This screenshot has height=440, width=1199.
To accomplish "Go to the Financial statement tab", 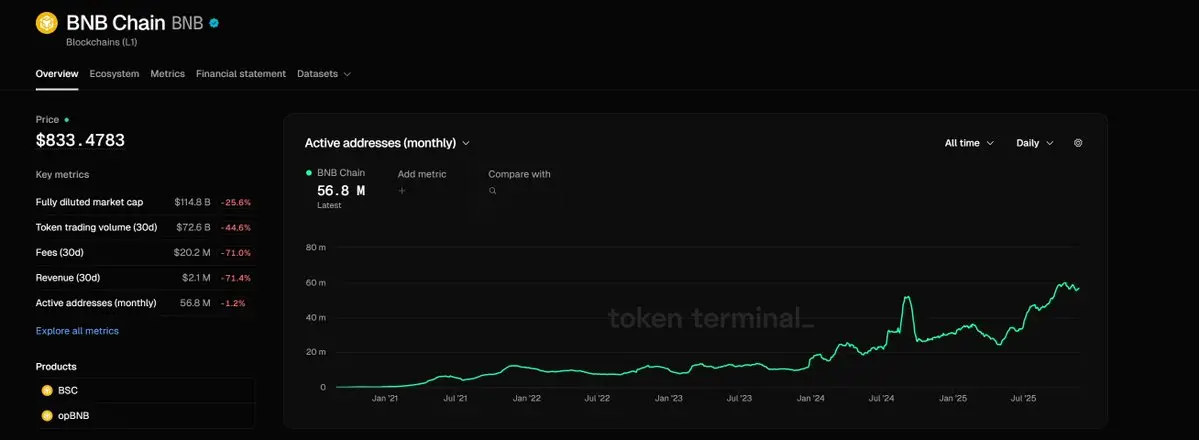I will (x=241, y=74).
